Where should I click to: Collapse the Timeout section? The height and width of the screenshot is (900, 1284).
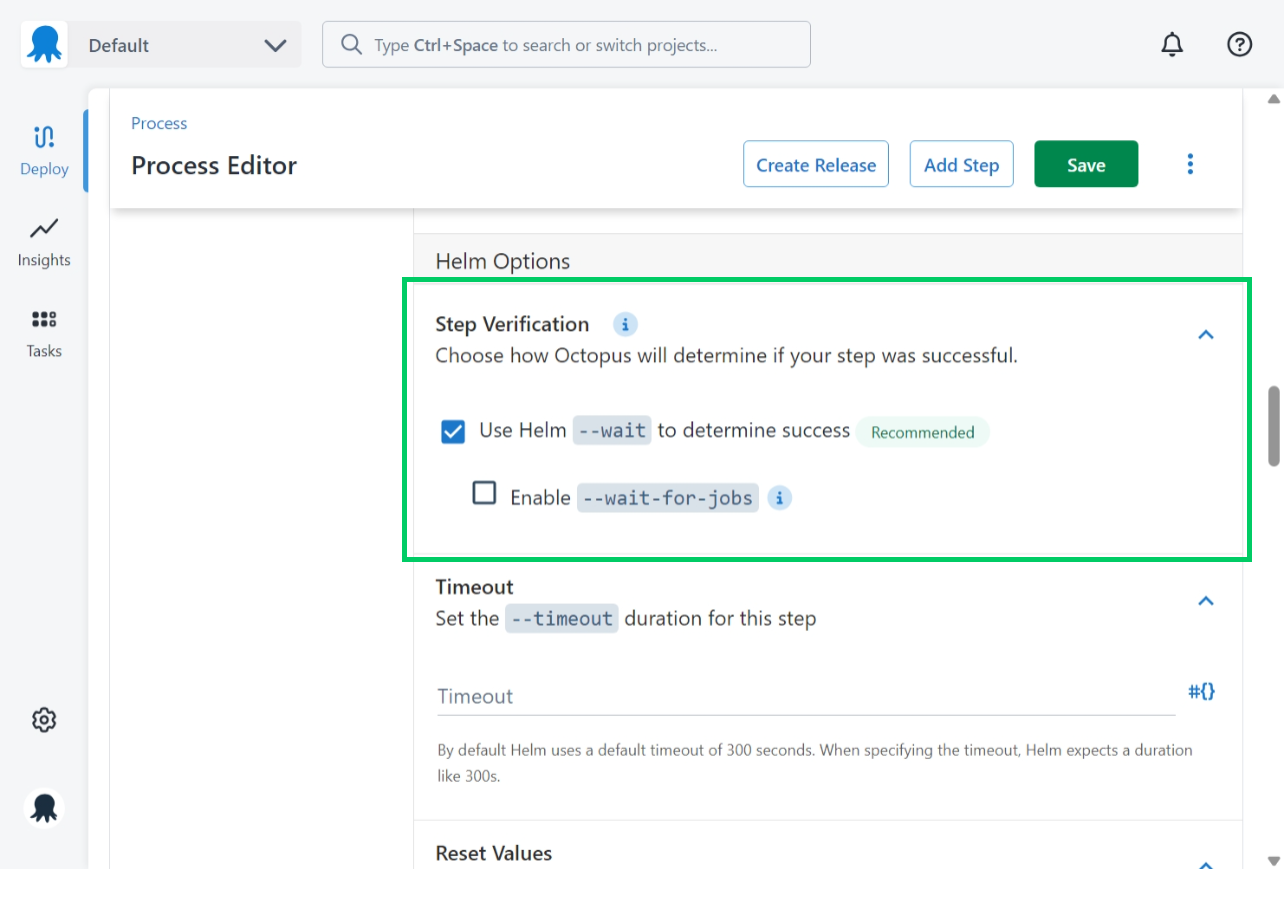tap(1206, 601)
